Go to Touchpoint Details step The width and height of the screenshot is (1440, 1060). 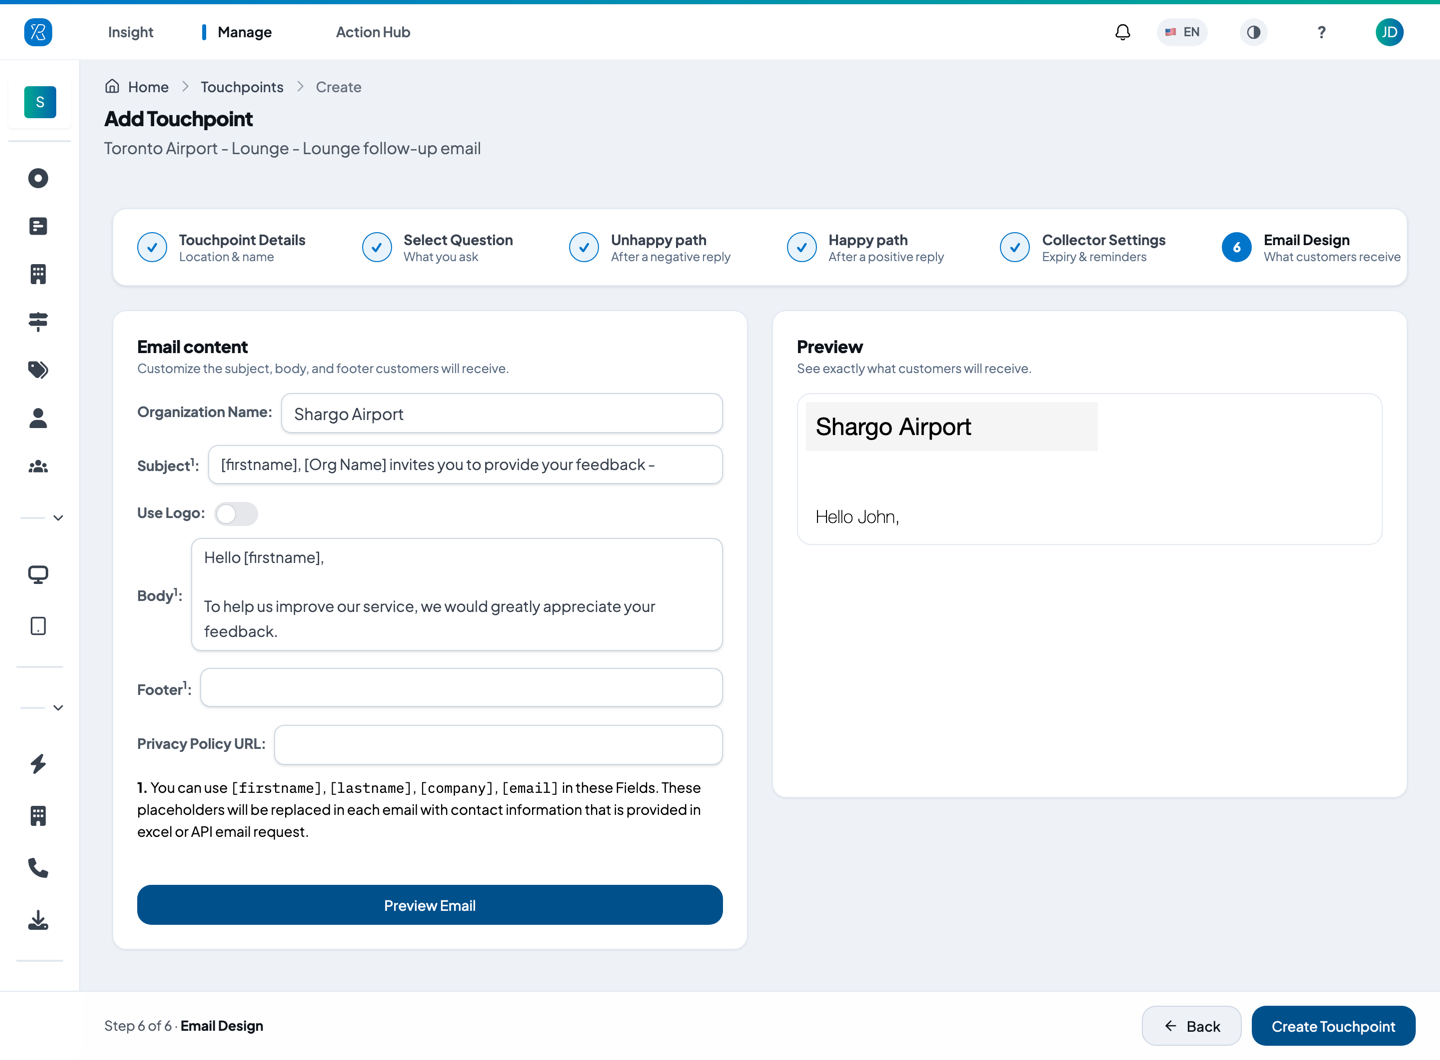click(x=221, y=247)
